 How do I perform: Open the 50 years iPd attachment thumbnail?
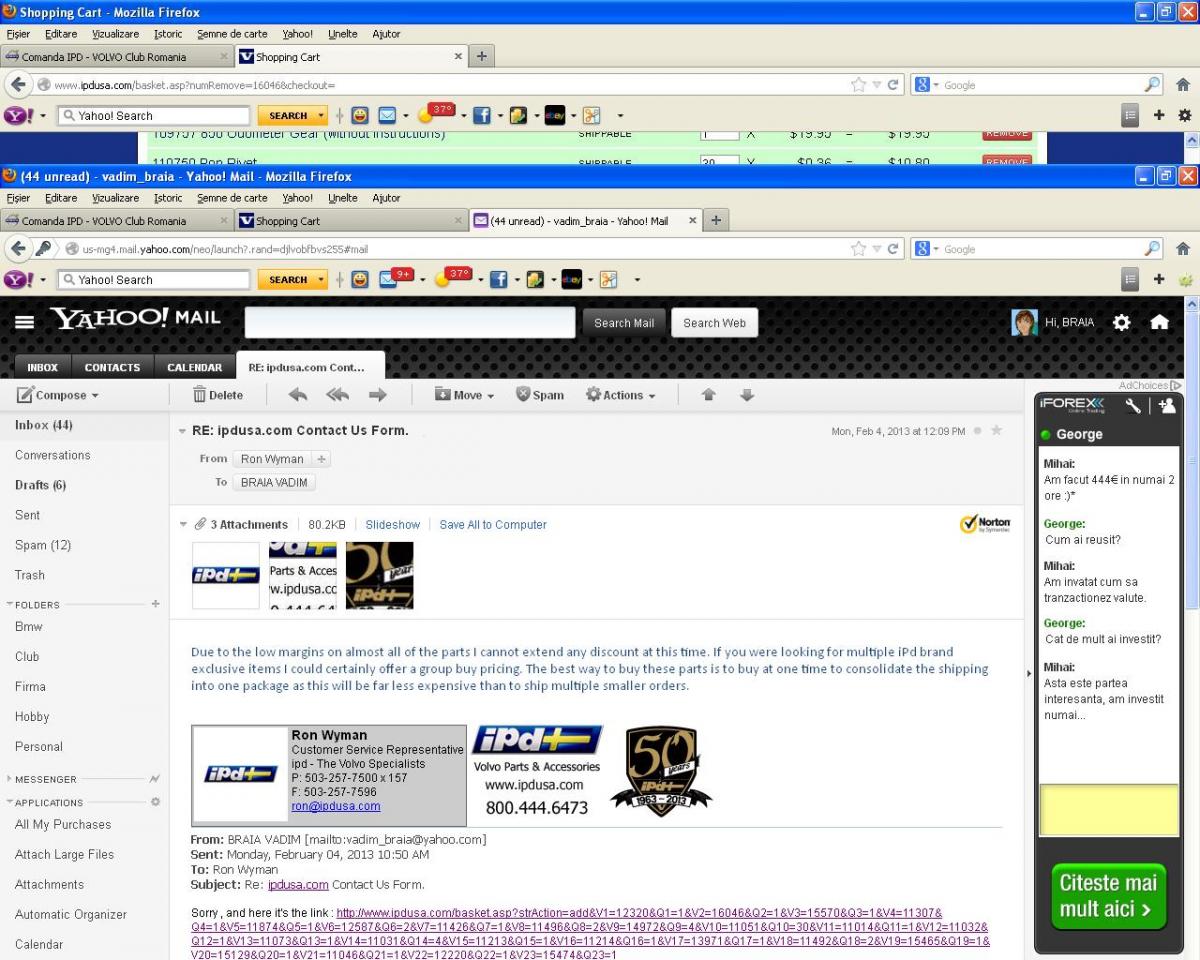[379, 575]
